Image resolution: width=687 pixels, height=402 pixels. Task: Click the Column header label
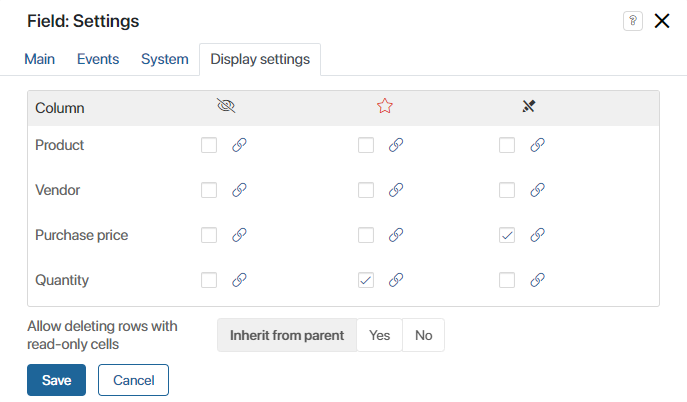tap(60, 108)
